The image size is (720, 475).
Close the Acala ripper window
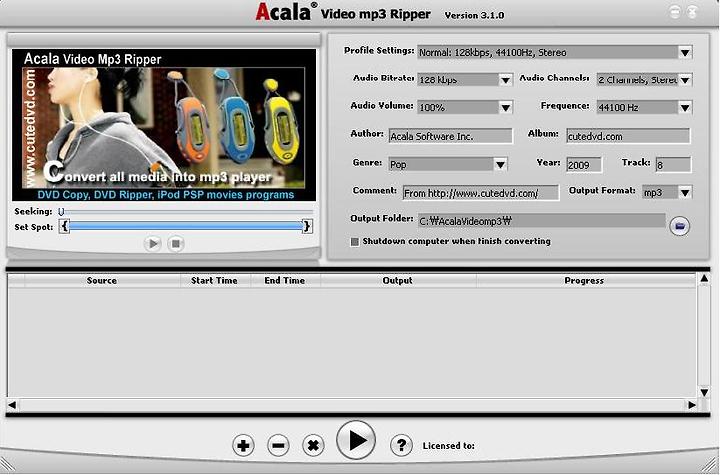tap(692, 12)
